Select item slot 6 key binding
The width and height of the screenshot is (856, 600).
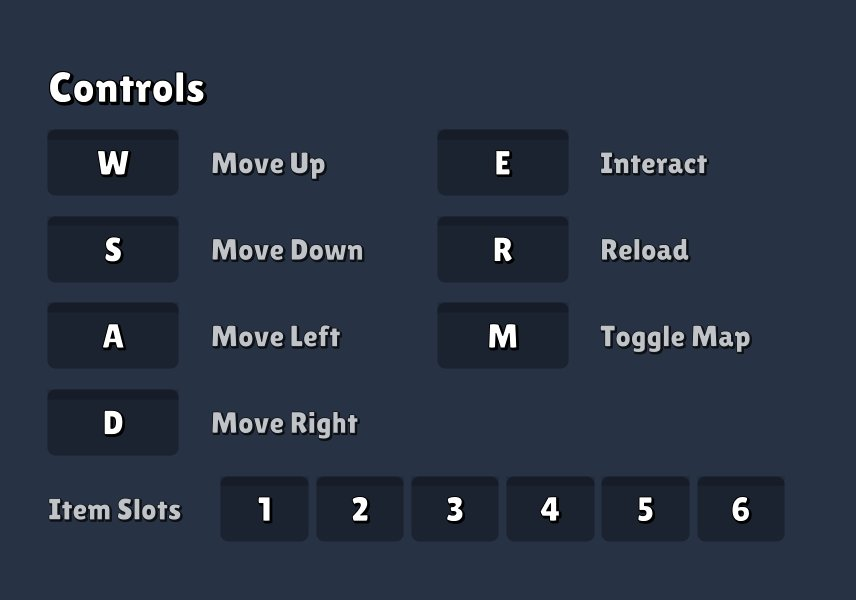(741, 509)
